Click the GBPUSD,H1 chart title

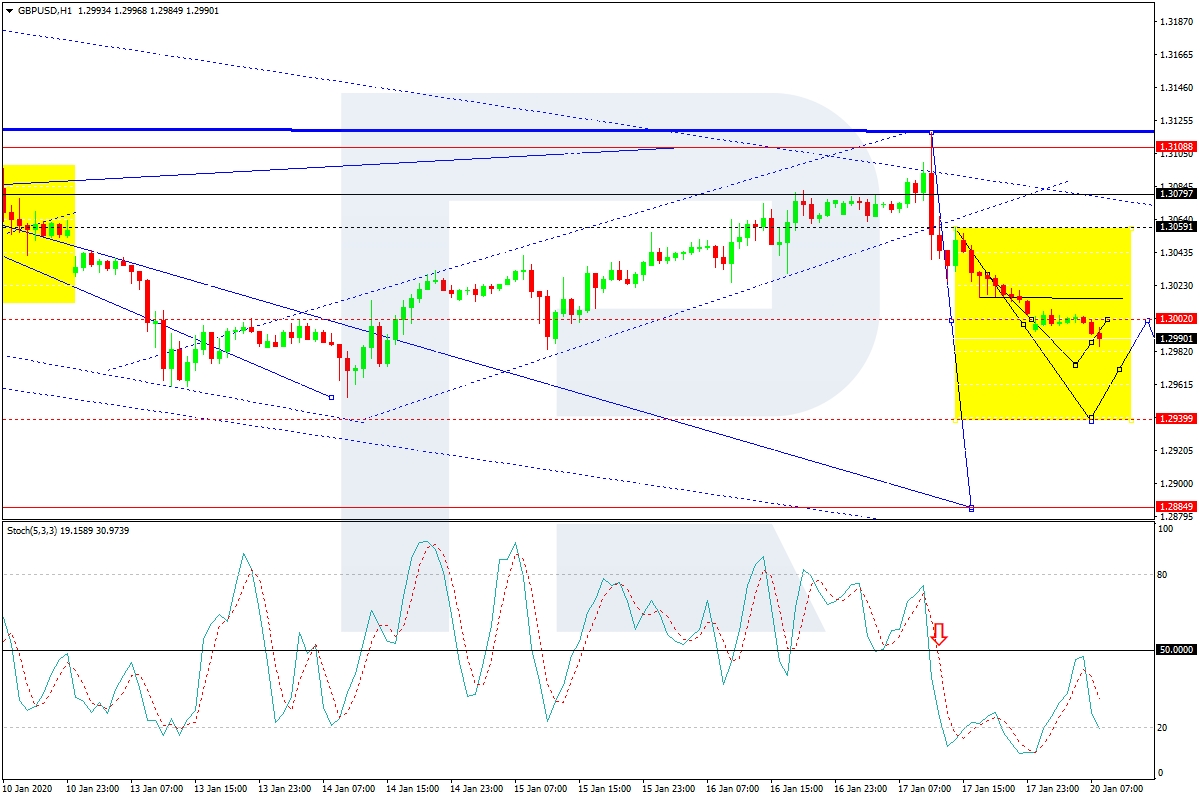point(44,10)
